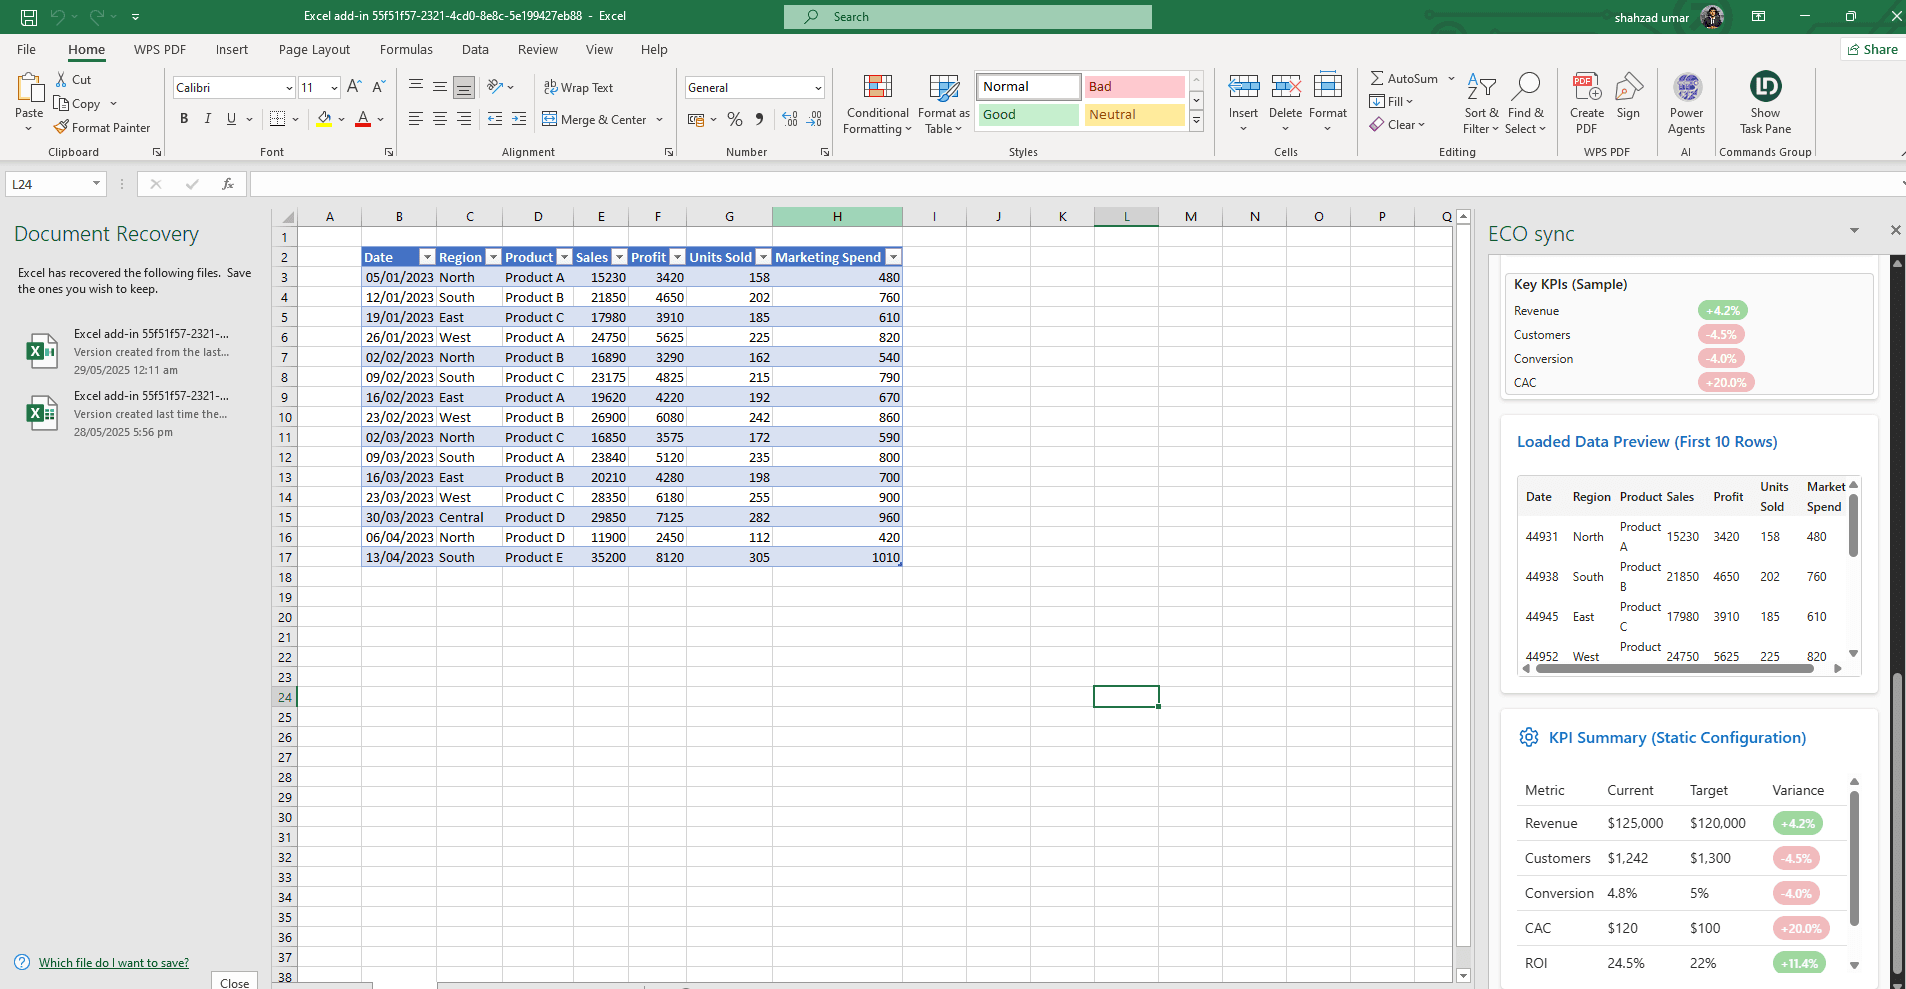Image resolution: width=1906 pixels, height=989 pixels.
Task: Open Format as Table gallery
Action: [944, 104]
